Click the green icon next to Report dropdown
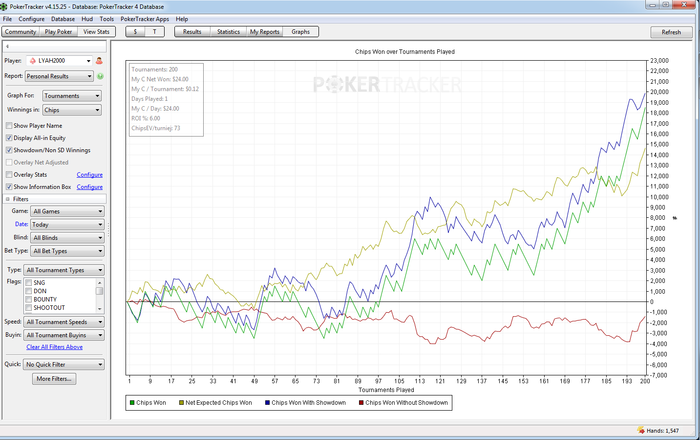The image size is (700, 440). tap(101, 76)
